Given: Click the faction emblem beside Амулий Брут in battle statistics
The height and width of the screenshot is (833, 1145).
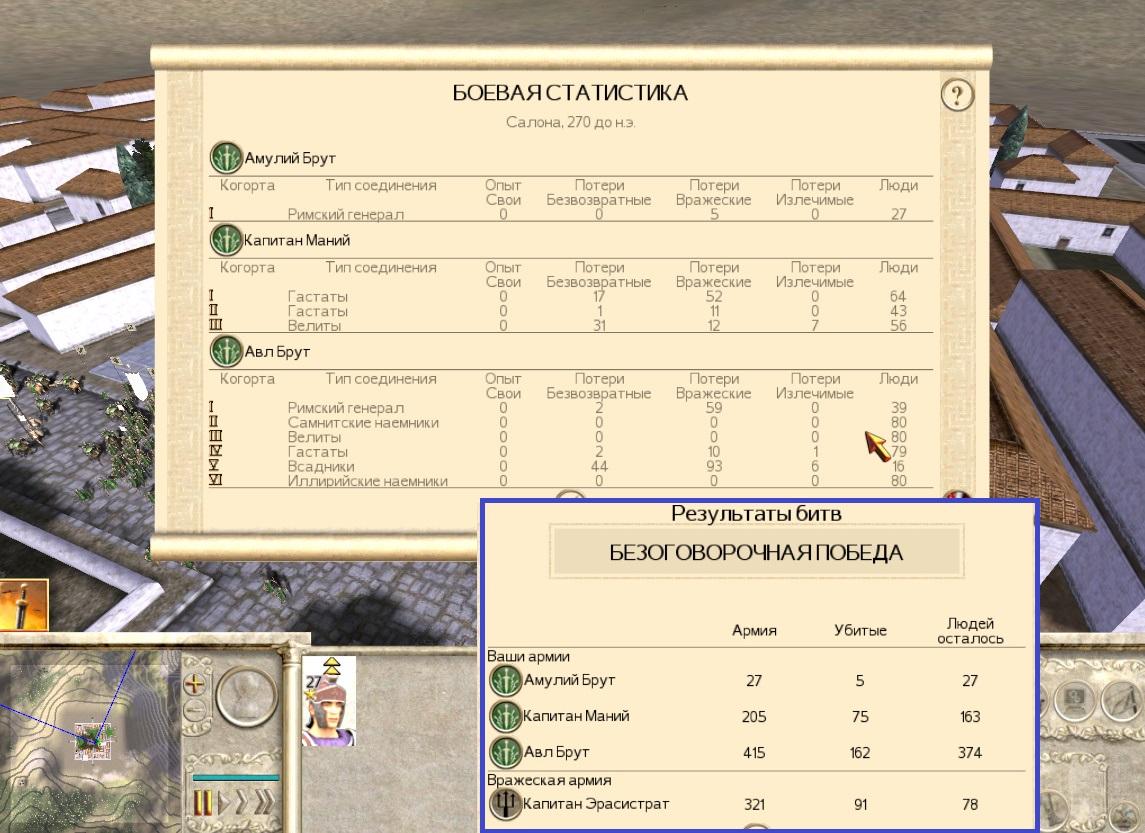Looking at the screenshot, I should 226,158.
